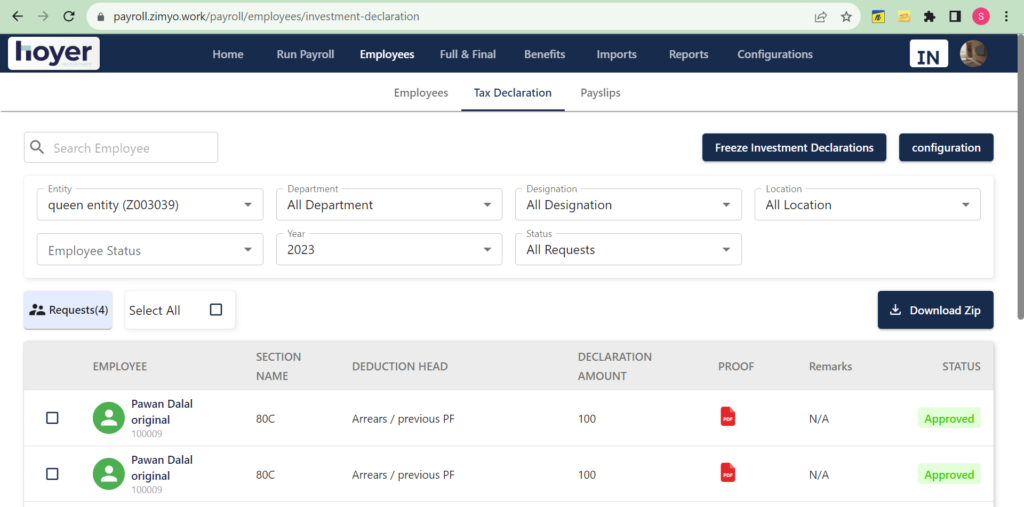Tick second Pawan Dalal row checkbox

(52, 474)
